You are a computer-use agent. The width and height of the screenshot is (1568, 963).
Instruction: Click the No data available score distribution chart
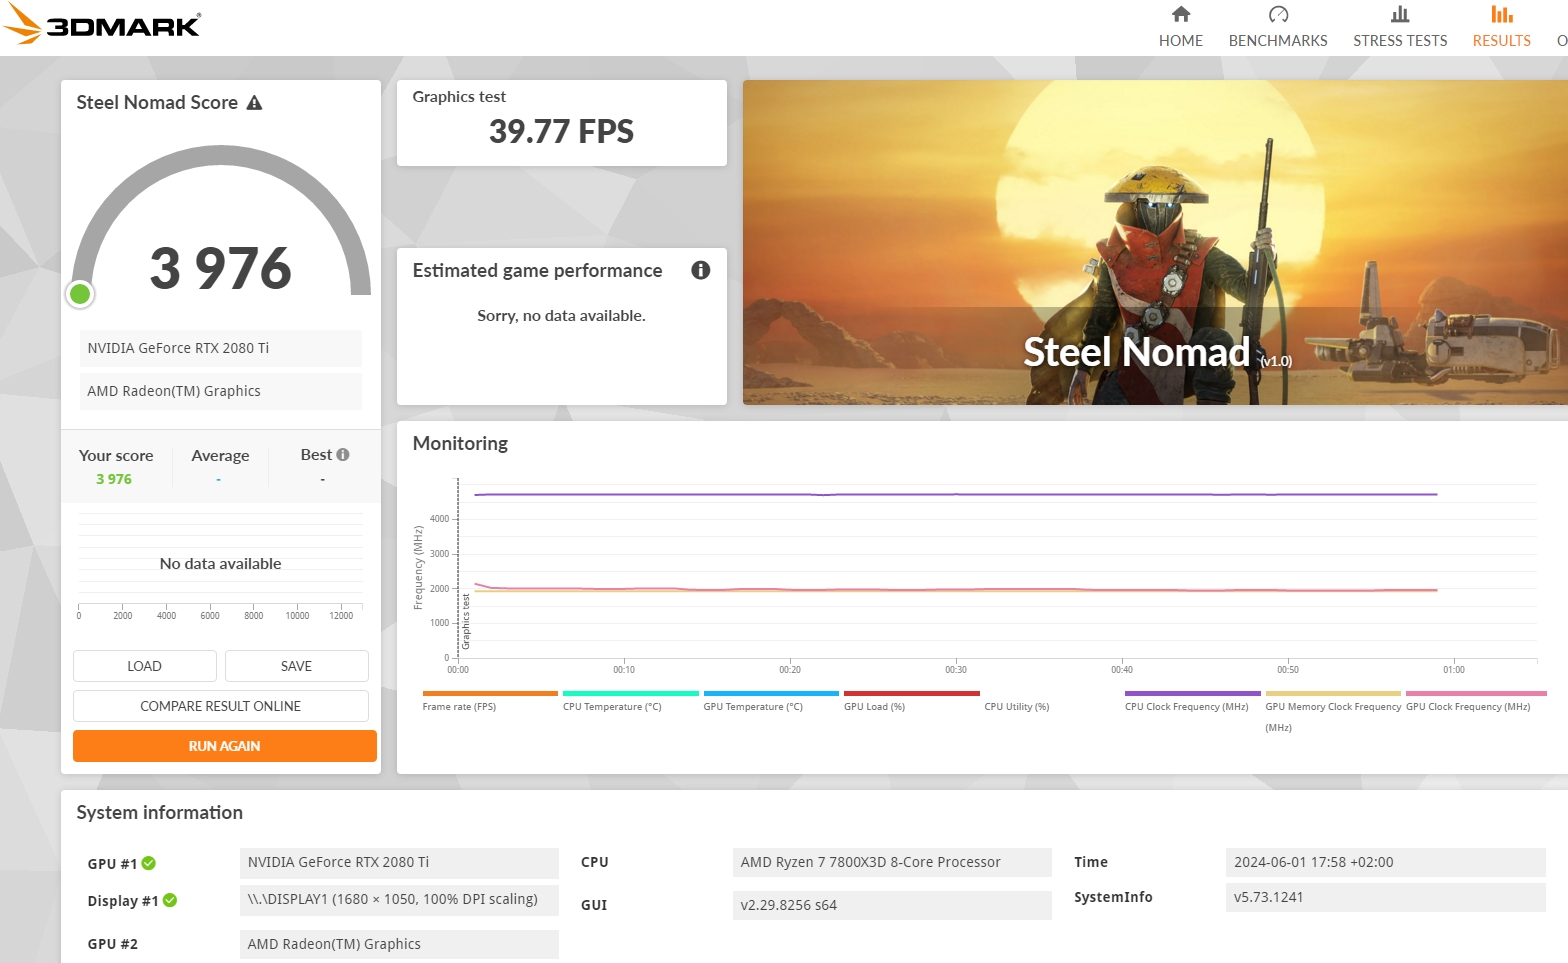click(x=220, y=564)
